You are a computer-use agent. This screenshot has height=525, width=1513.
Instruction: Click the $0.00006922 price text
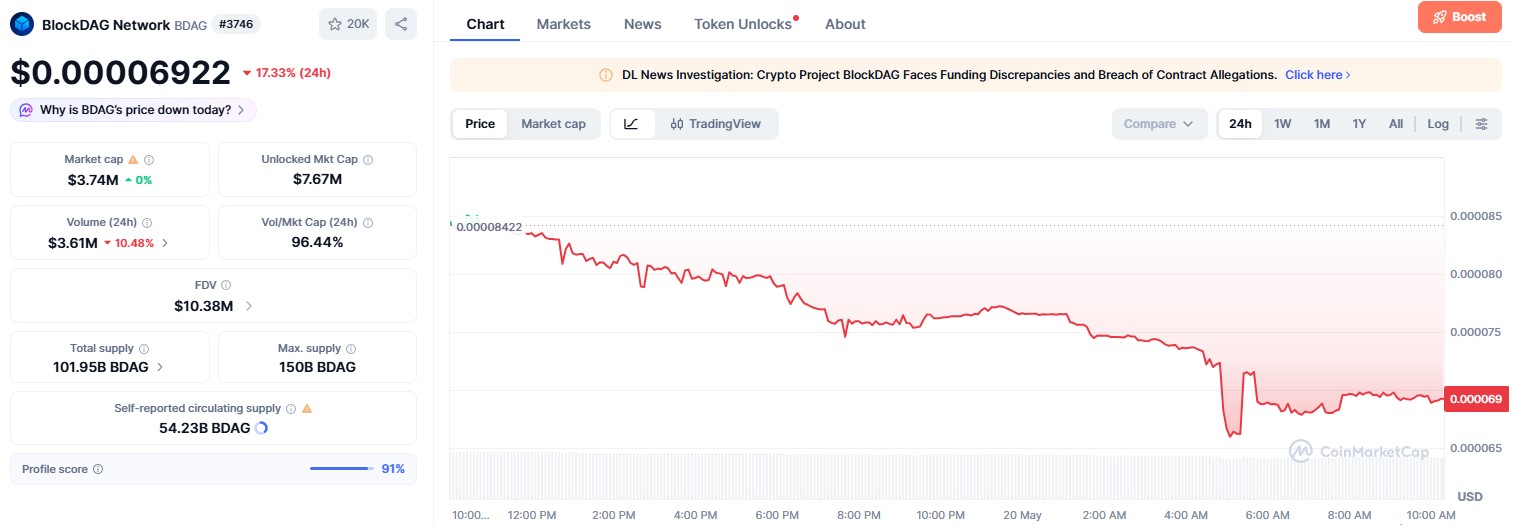click(x=121, y=72)
